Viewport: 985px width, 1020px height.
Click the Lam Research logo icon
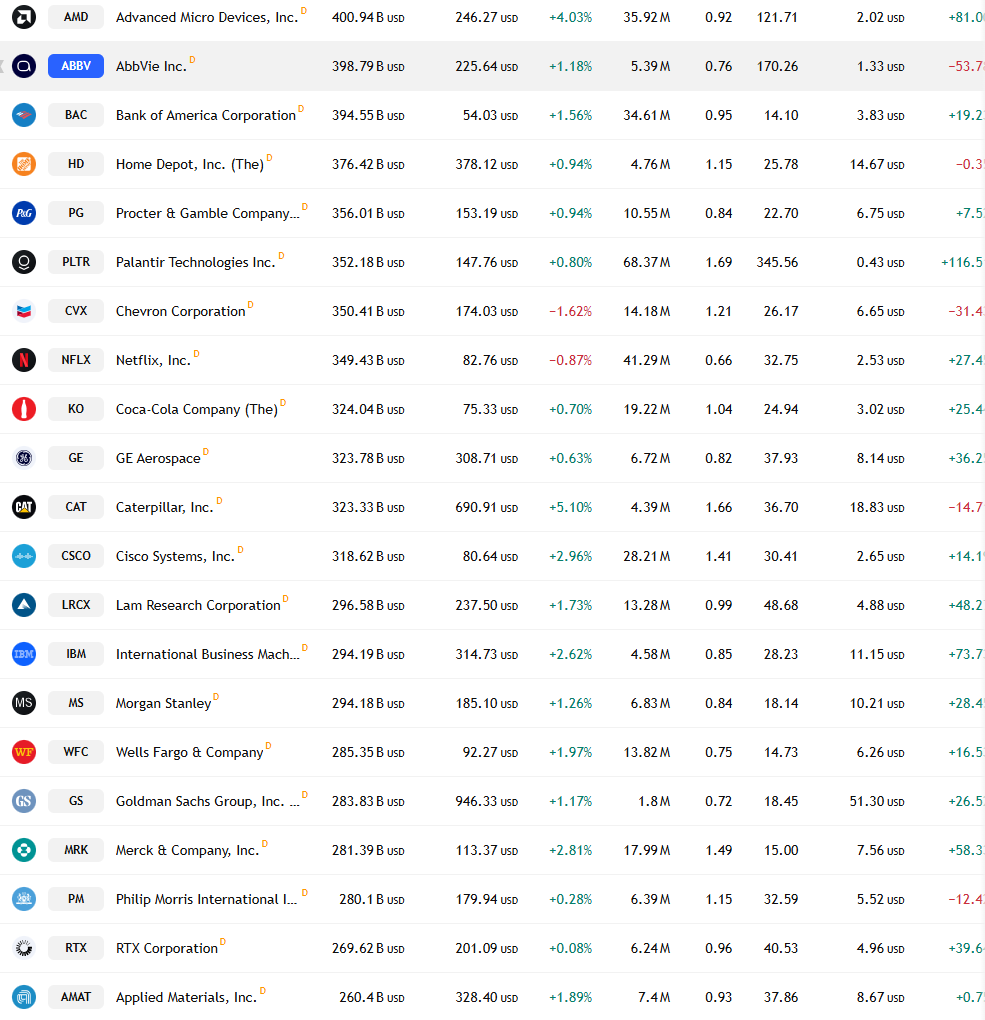click(x=24, y=605)
